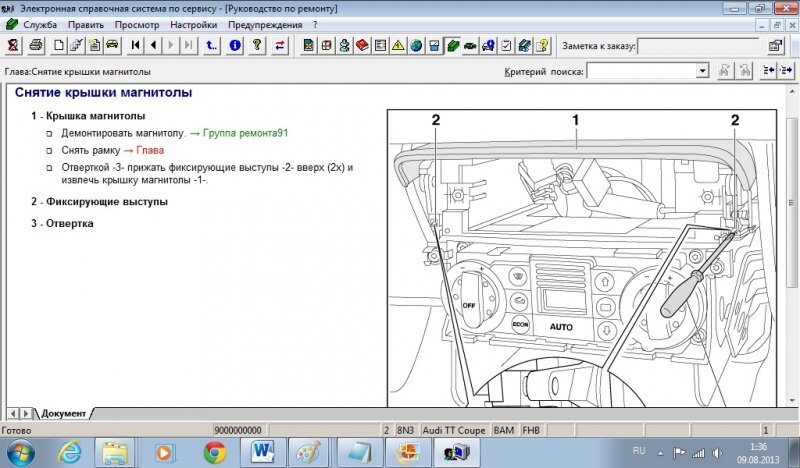800x468 pixels.
Task: Click the teal books stack icon
Action: [524, 45]
